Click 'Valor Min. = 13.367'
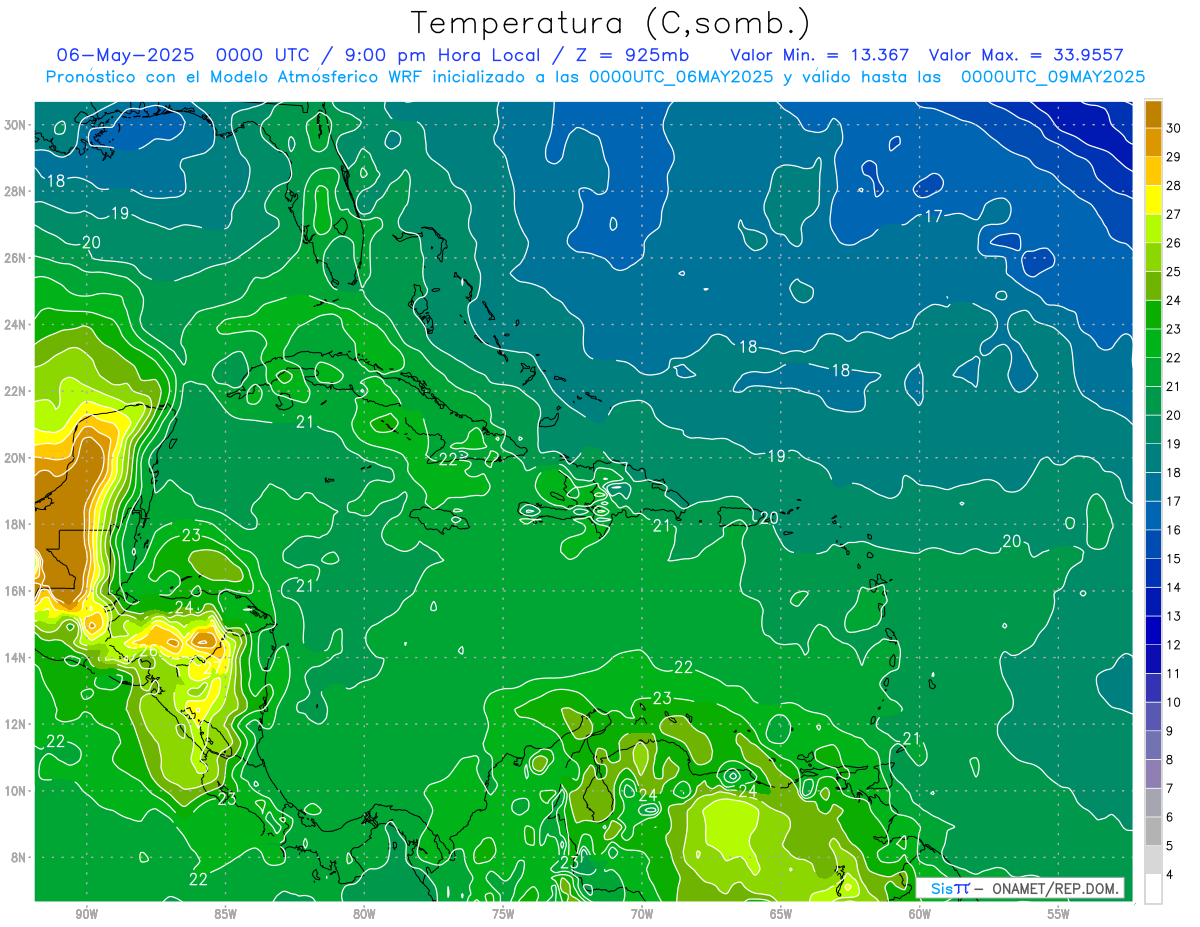 tap(819, 55)
